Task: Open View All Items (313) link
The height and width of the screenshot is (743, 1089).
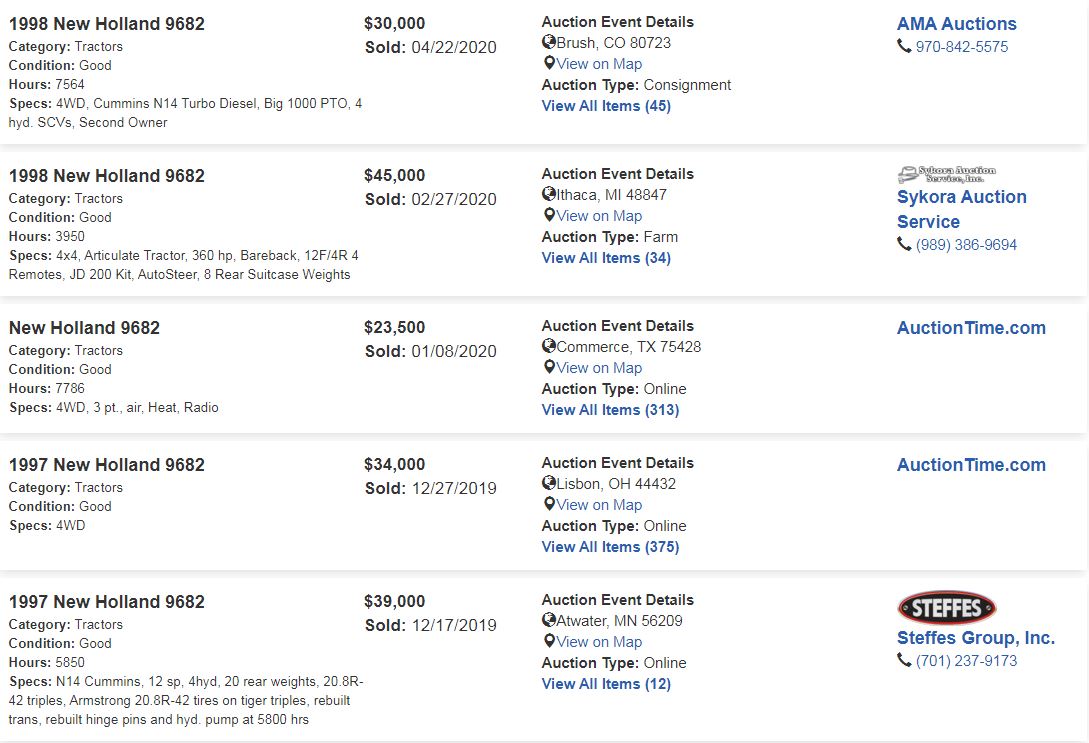Action: point(610,410)
